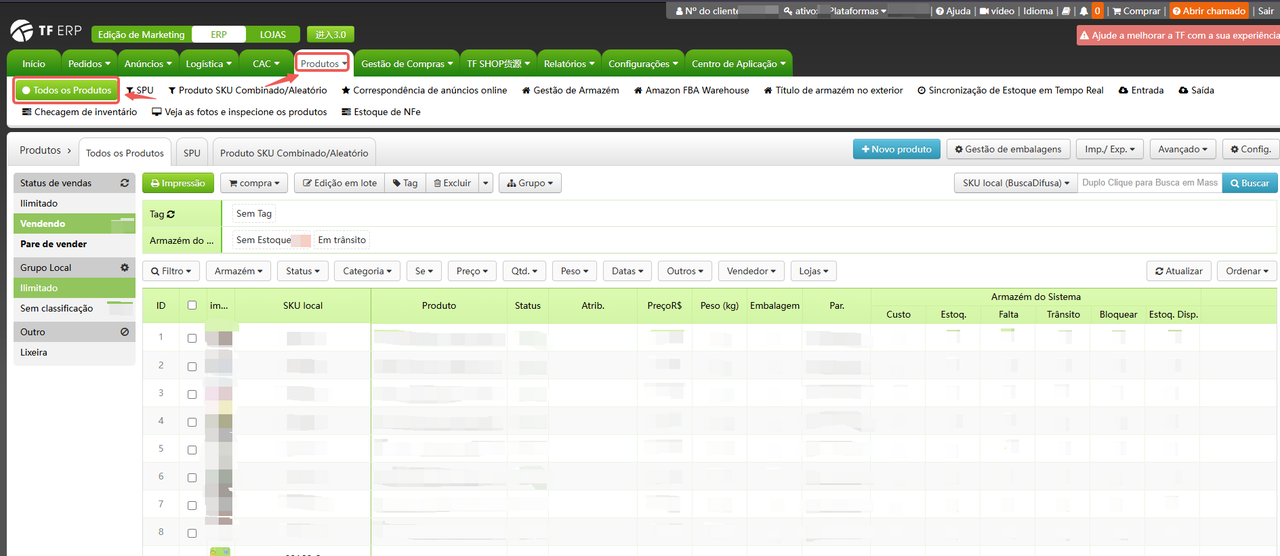Check the checkbox for row 6
The width and height of the screenshot is (1280, 556).
[192, 478]
